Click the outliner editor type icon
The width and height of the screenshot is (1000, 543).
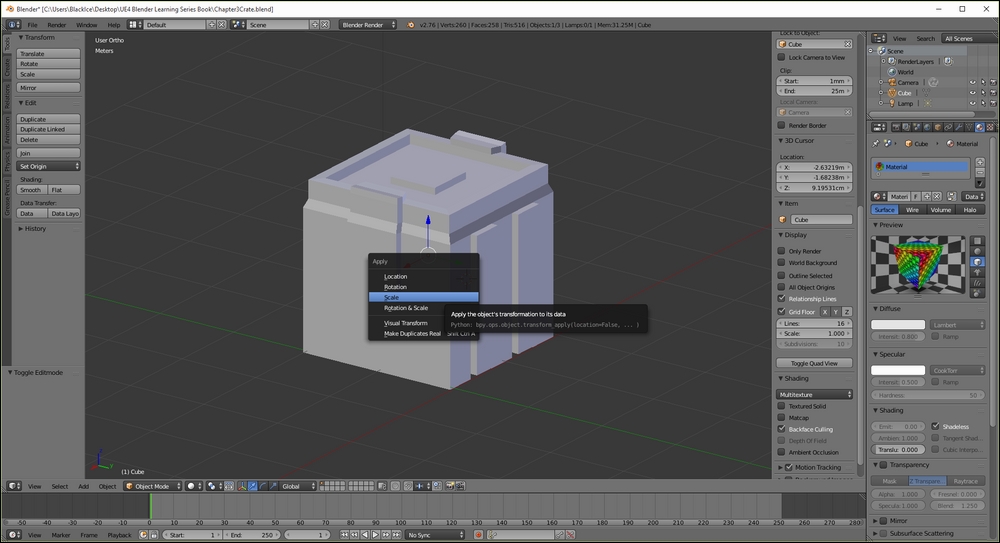879,38
